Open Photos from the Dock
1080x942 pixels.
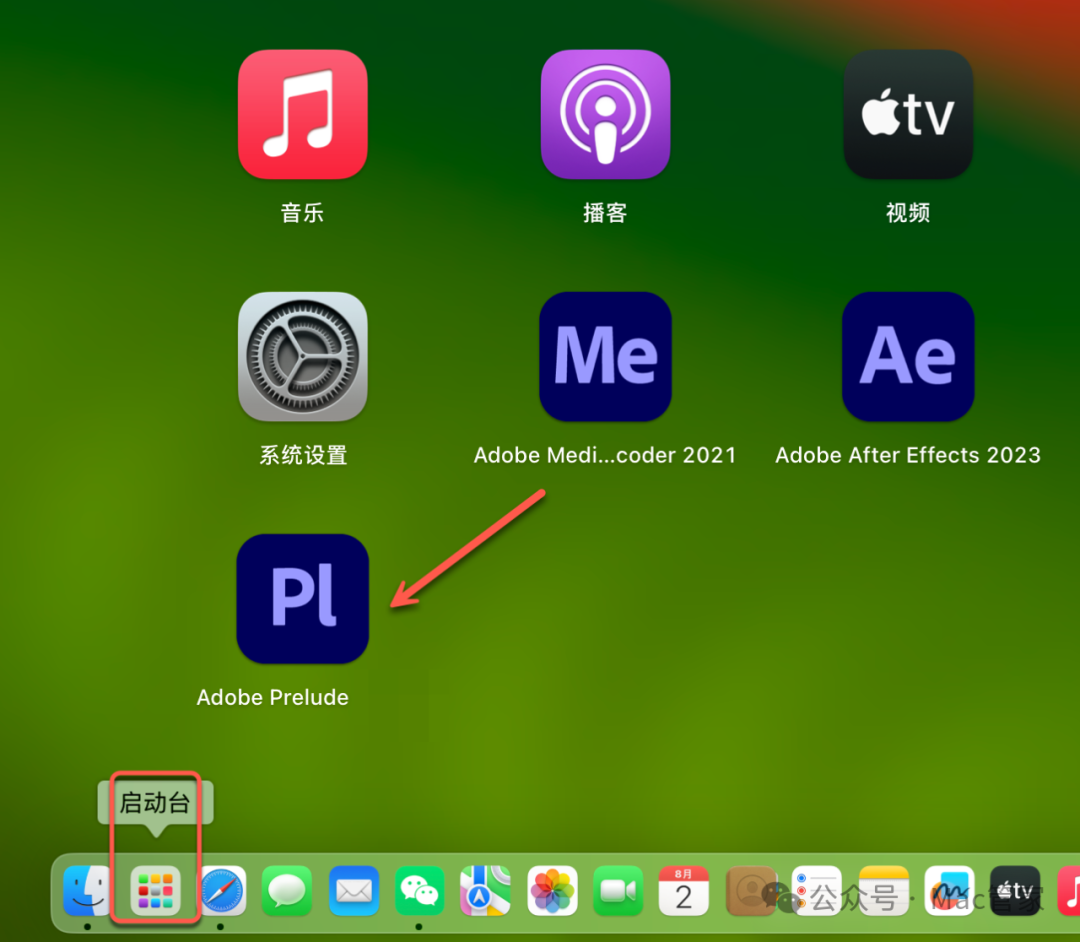click(552, 891)
